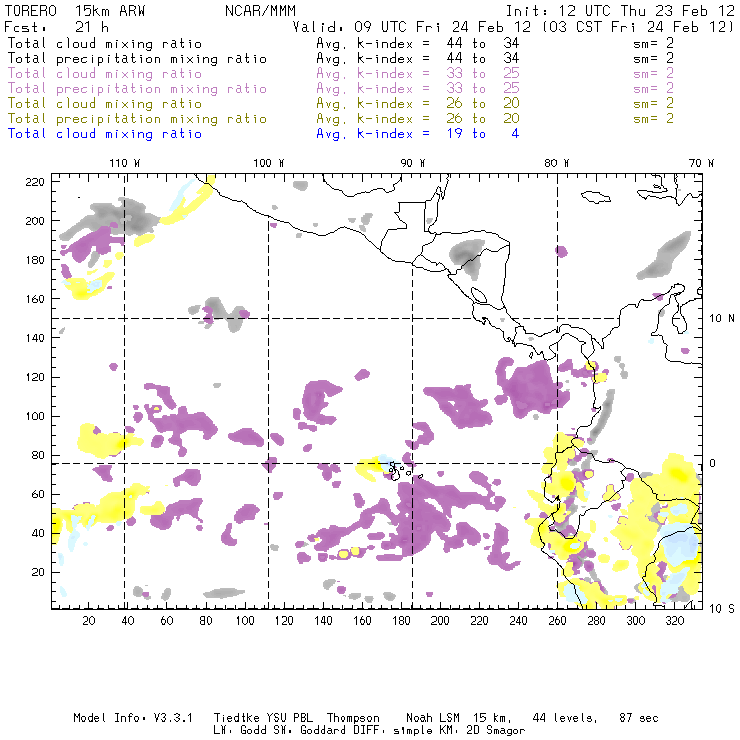The height and width of the screenshot is (740, 740).
Task: Select '60' on the vertical axis
Action: tap(38, 494)
